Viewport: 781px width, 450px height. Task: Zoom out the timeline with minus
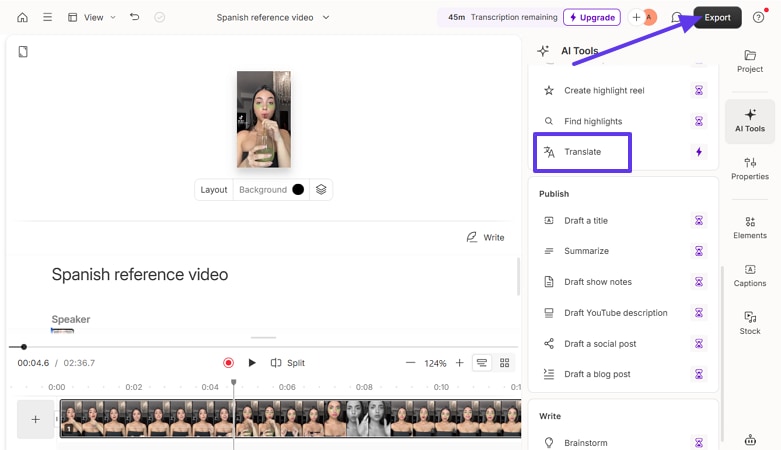tap(410, 363)
